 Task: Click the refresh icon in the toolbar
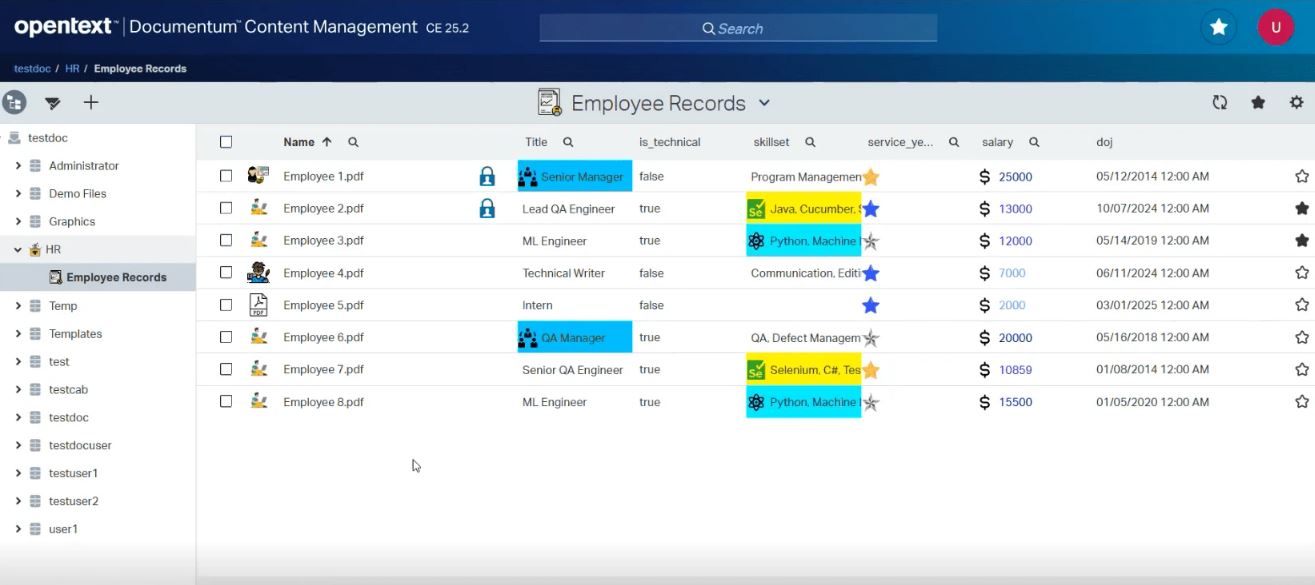[1219, 102]
